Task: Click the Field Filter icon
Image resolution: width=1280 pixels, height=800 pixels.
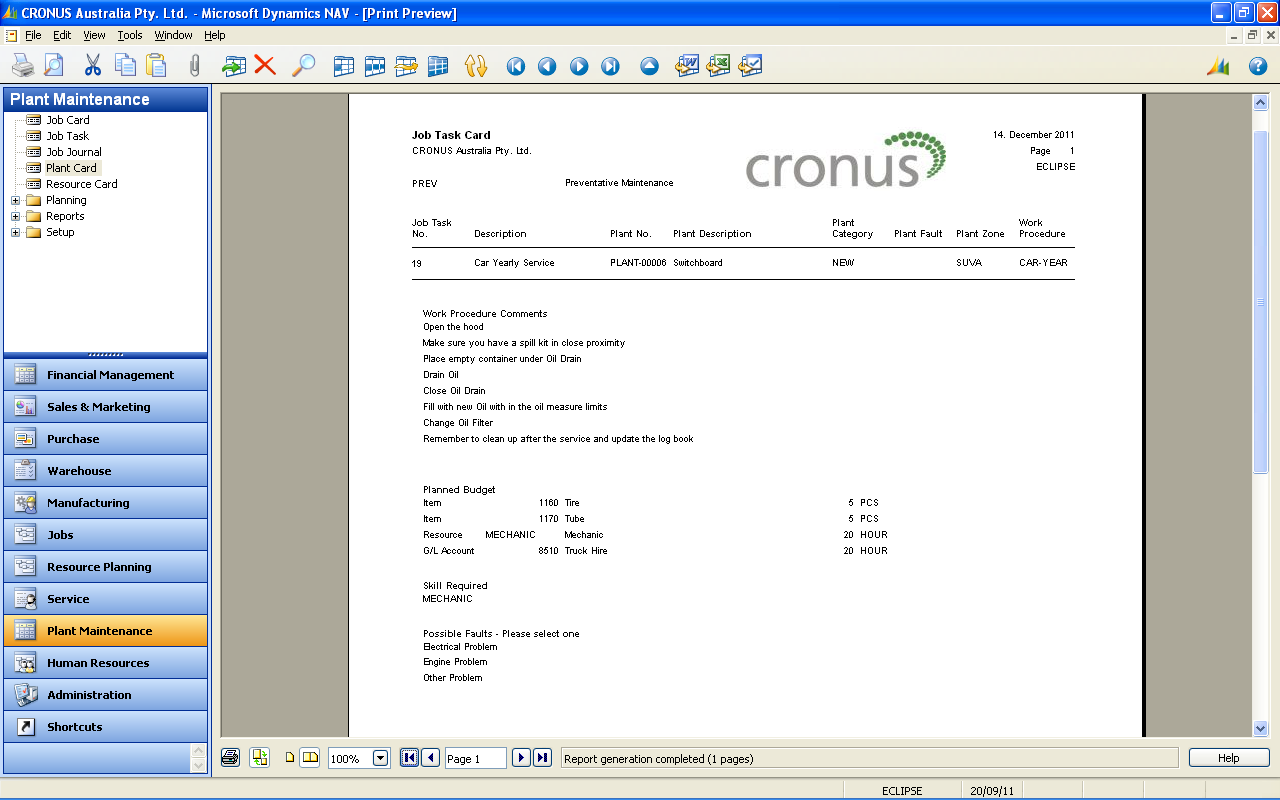Action: pyautogui.click(x=344, y=66)
